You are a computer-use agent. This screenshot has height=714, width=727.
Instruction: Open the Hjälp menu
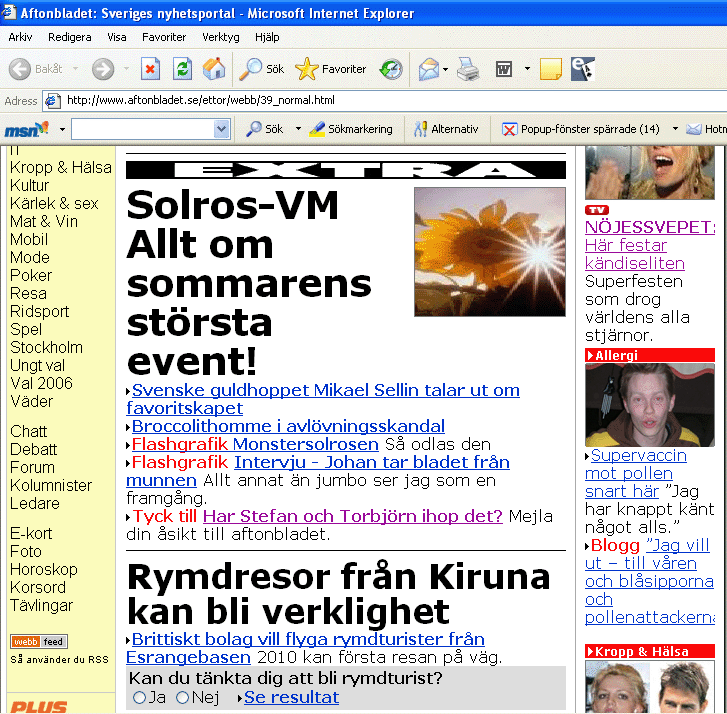point(267,37)
